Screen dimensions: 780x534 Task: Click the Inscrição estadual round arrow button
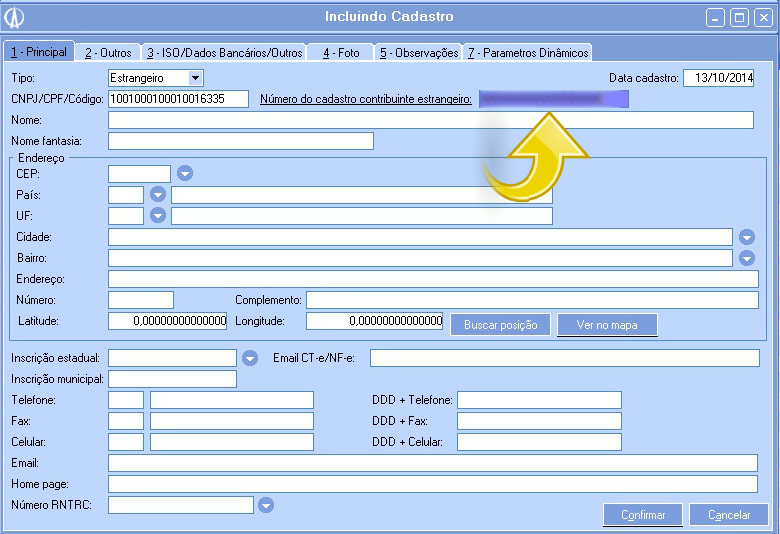pos(250,357)
